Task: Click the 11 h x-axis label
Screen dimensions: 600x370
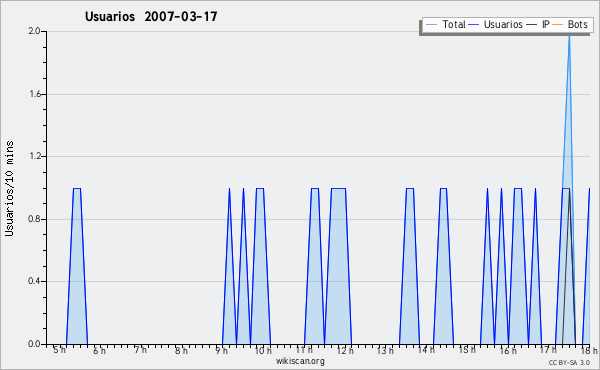Action: click(304, 350)
